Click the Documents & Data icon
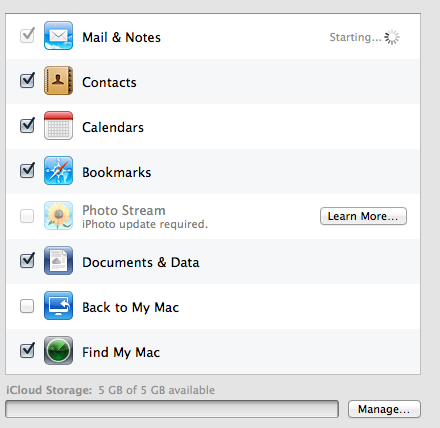Image resolution: width=440 pixels, height=428 pixels. [x=58, y=261]
